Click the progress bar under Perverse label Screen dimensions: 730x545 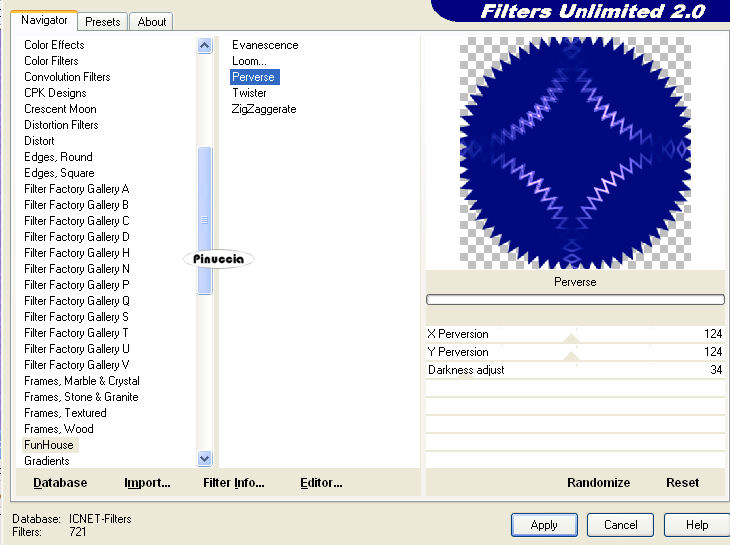575,299
